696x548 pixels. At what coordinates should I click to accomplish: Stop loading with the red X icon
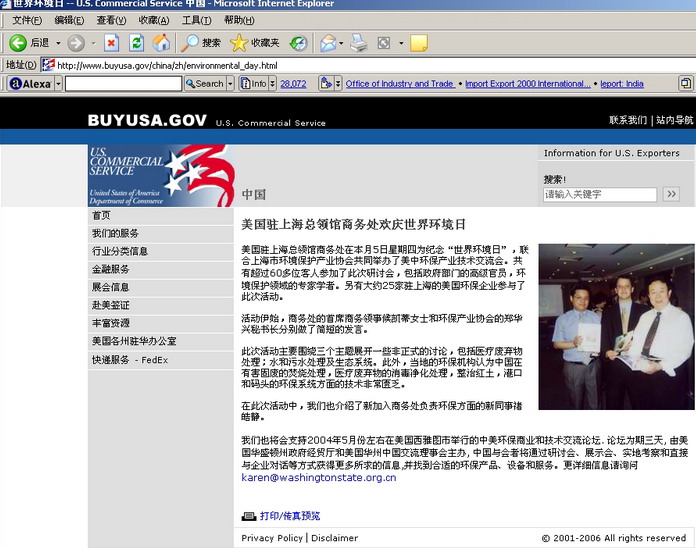[111, 43]
